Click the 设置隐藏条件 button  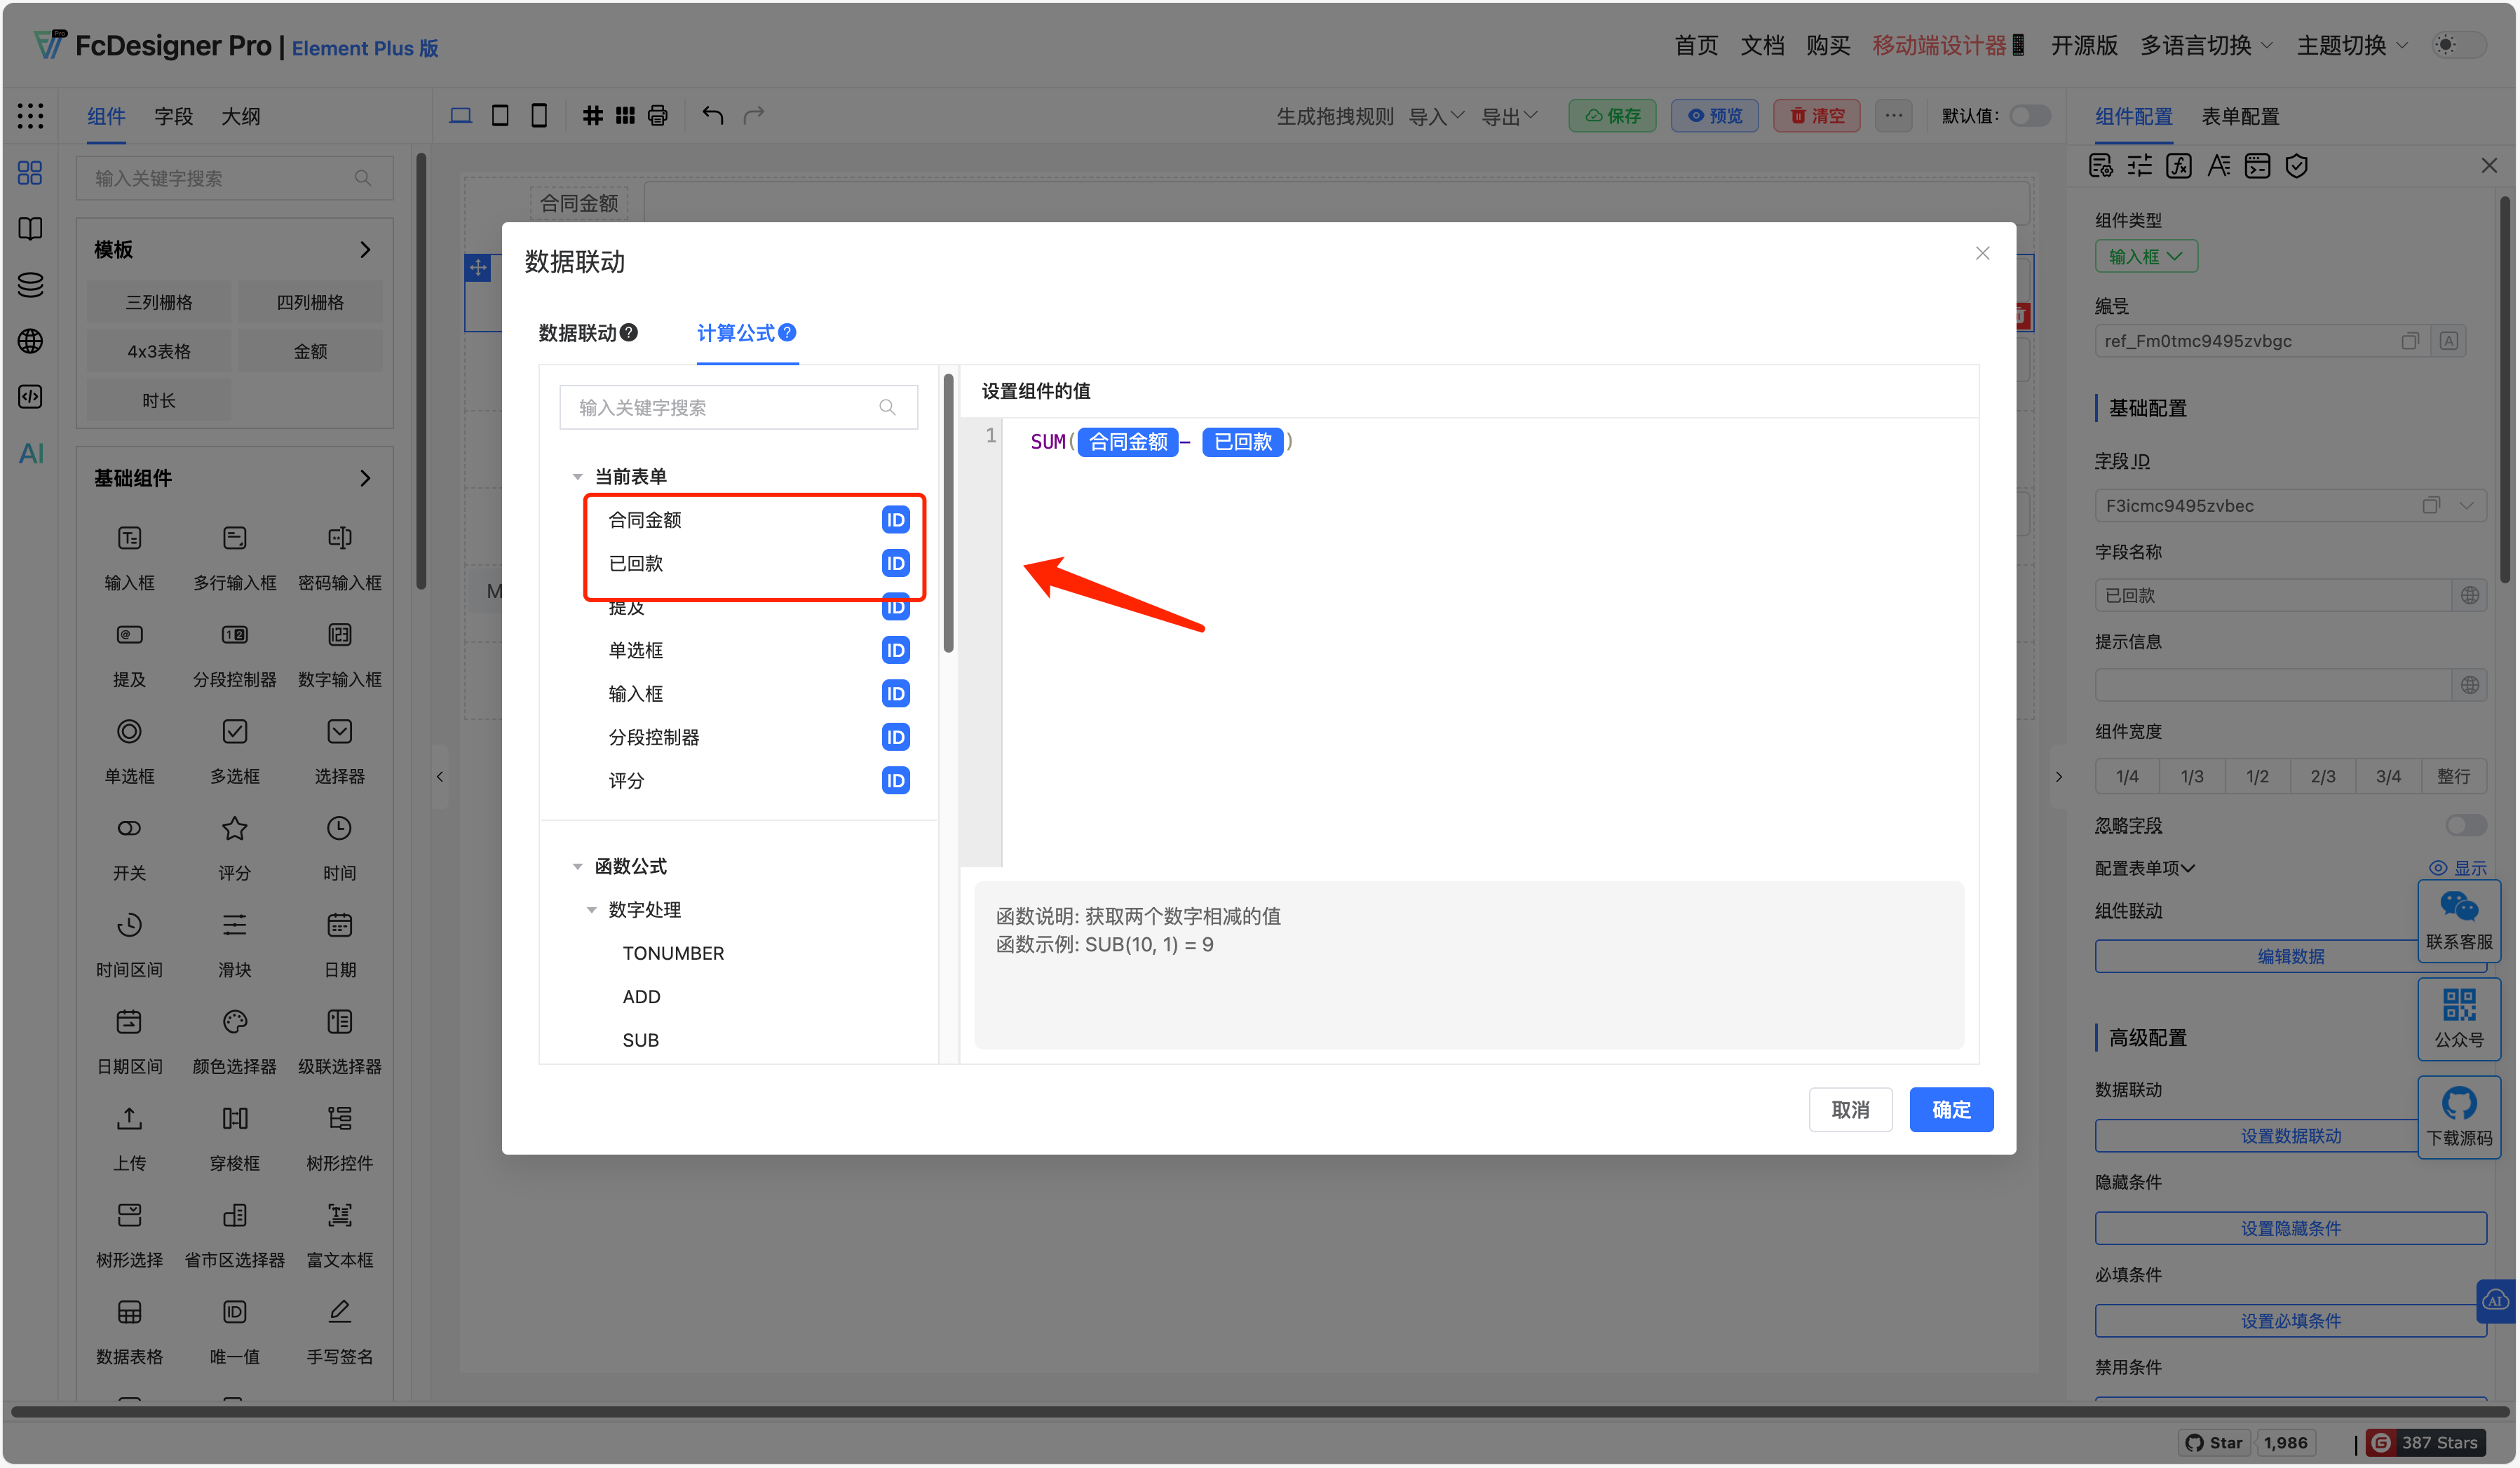point(2291,1228)
